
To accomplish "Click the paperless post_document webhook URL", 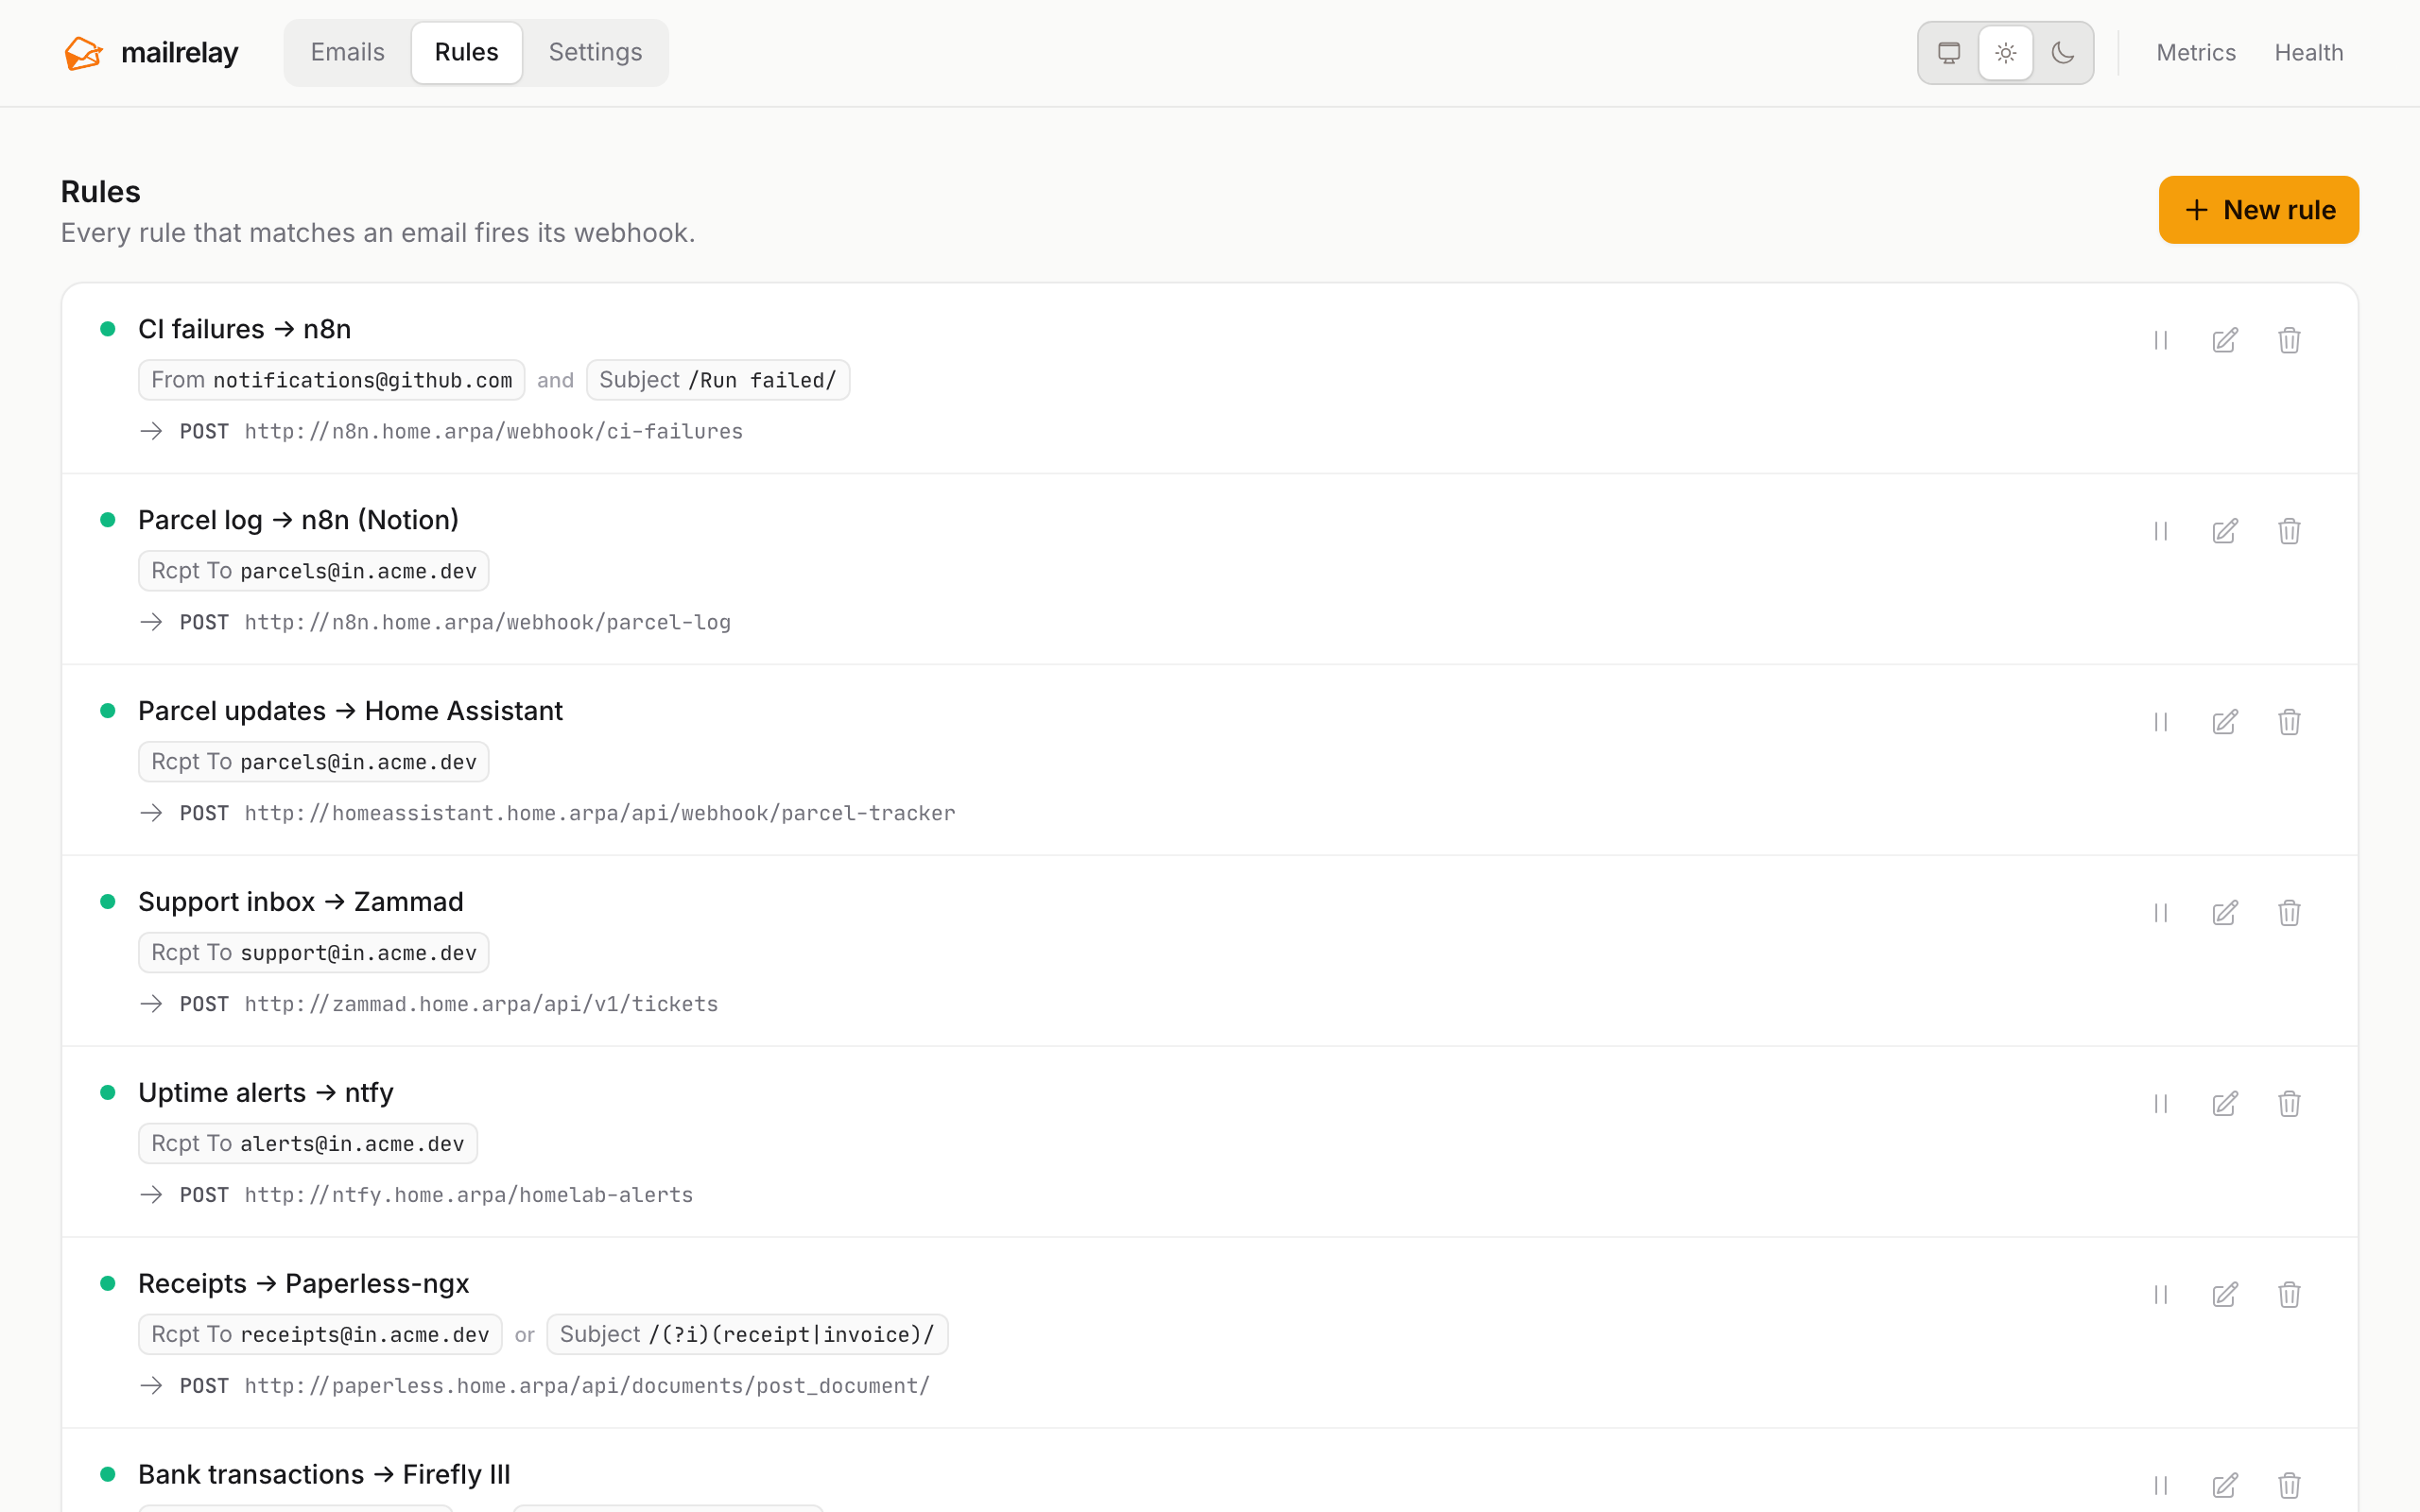I will [x=587, y=1386].
